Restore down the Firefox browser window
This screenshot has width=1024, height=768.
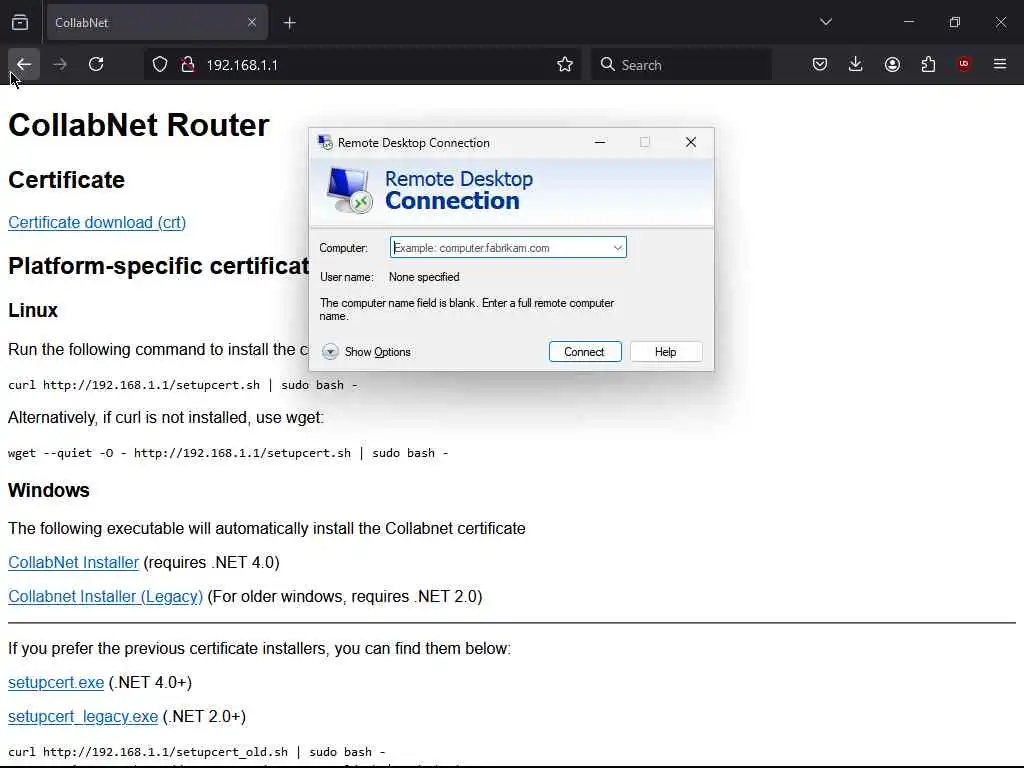click(955, 22)
